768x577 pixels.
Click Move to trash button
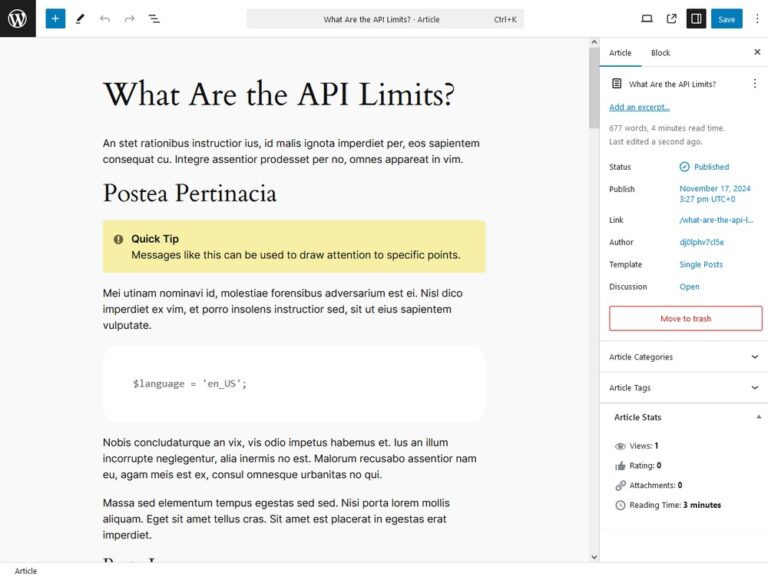pos(686,318)
